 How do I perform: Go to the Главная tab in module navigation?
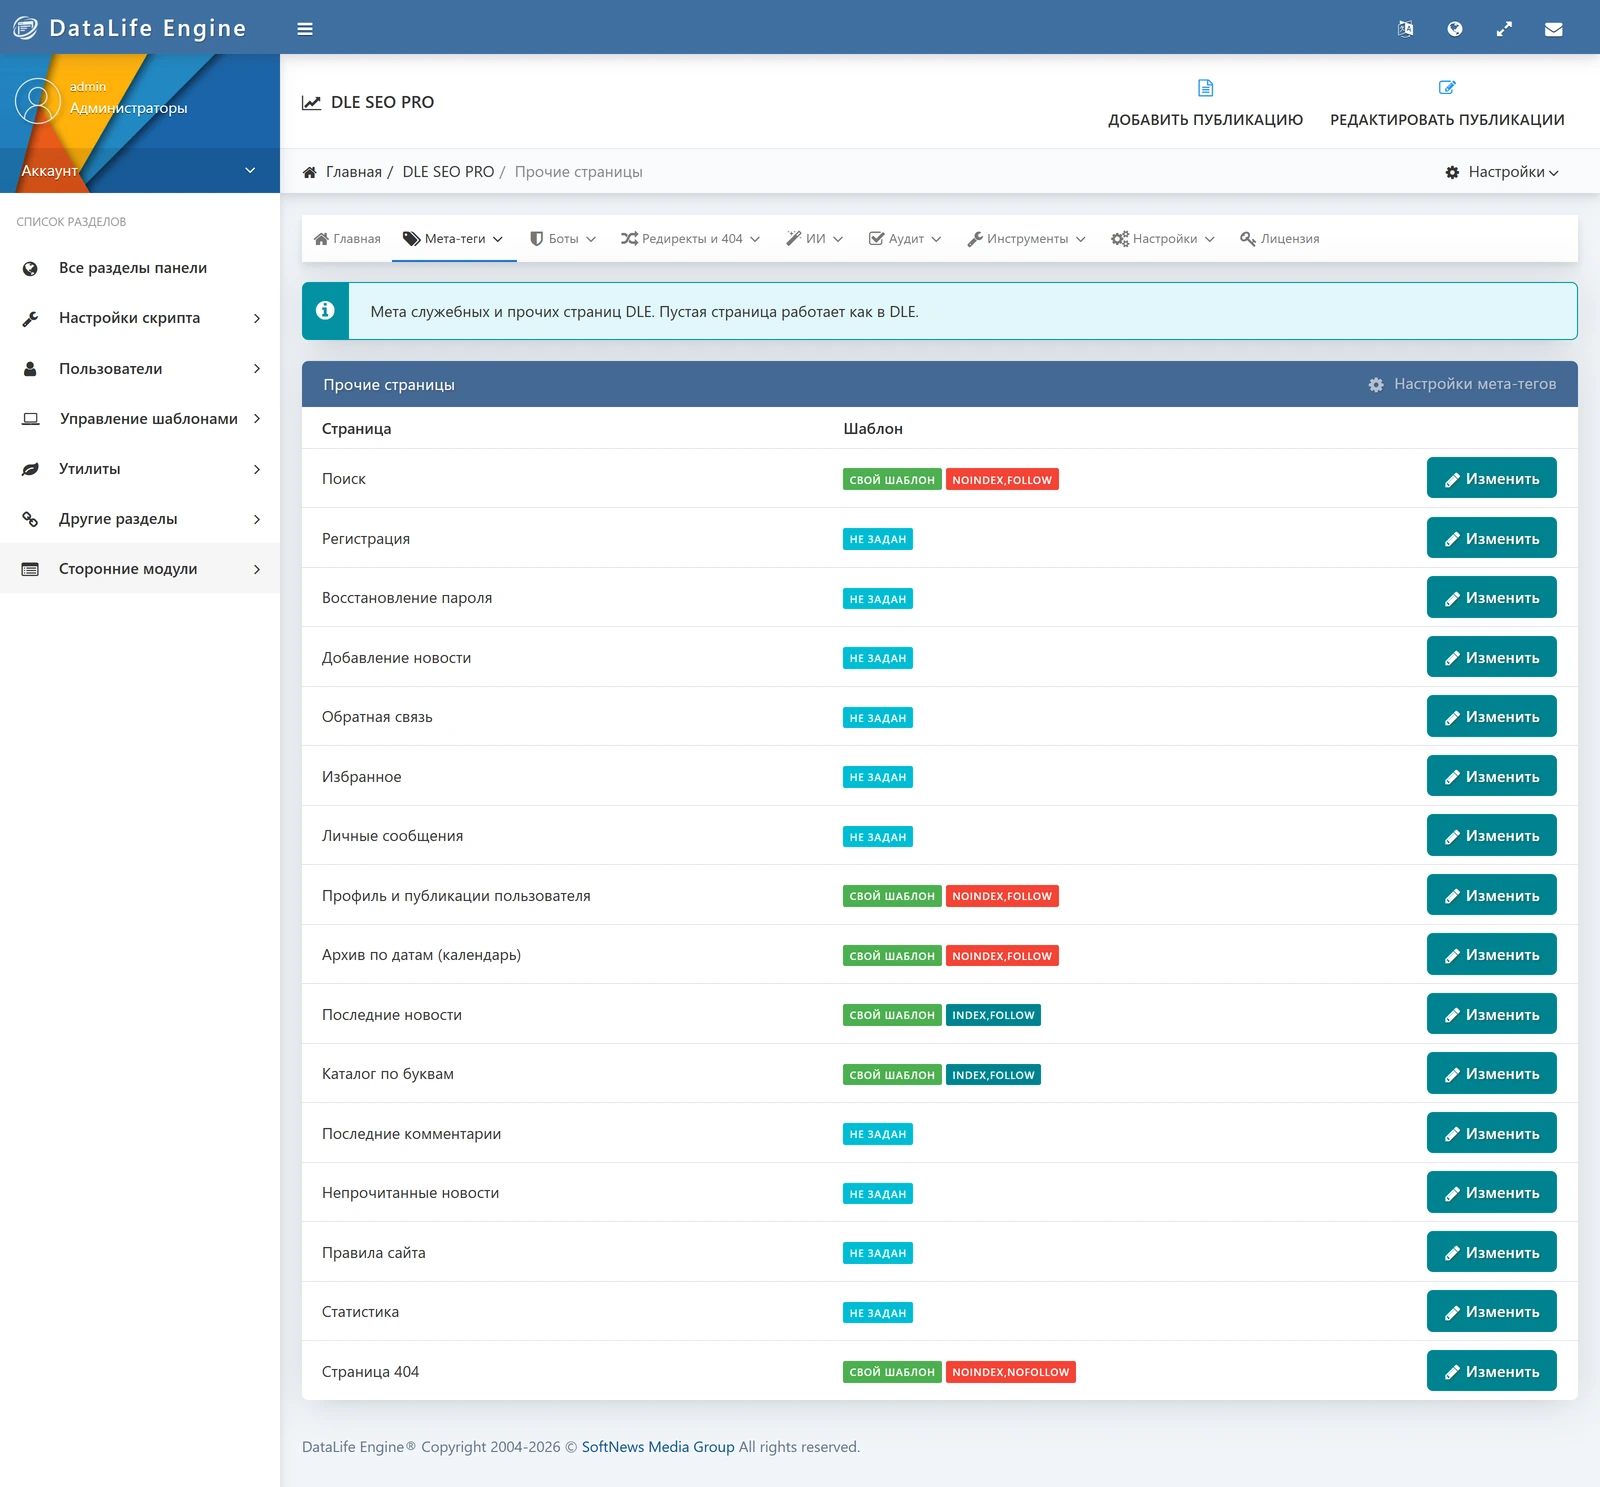coord(347,239)
